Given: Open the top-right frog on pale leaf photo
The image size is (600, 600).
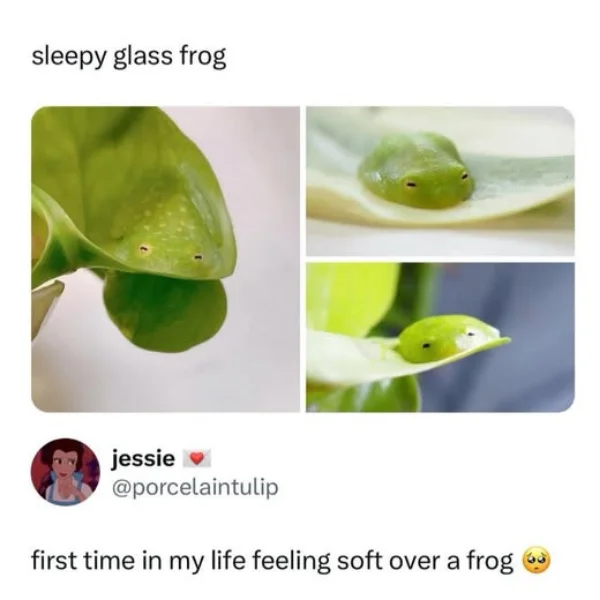Looking at the screenshot, I should 440,181.
